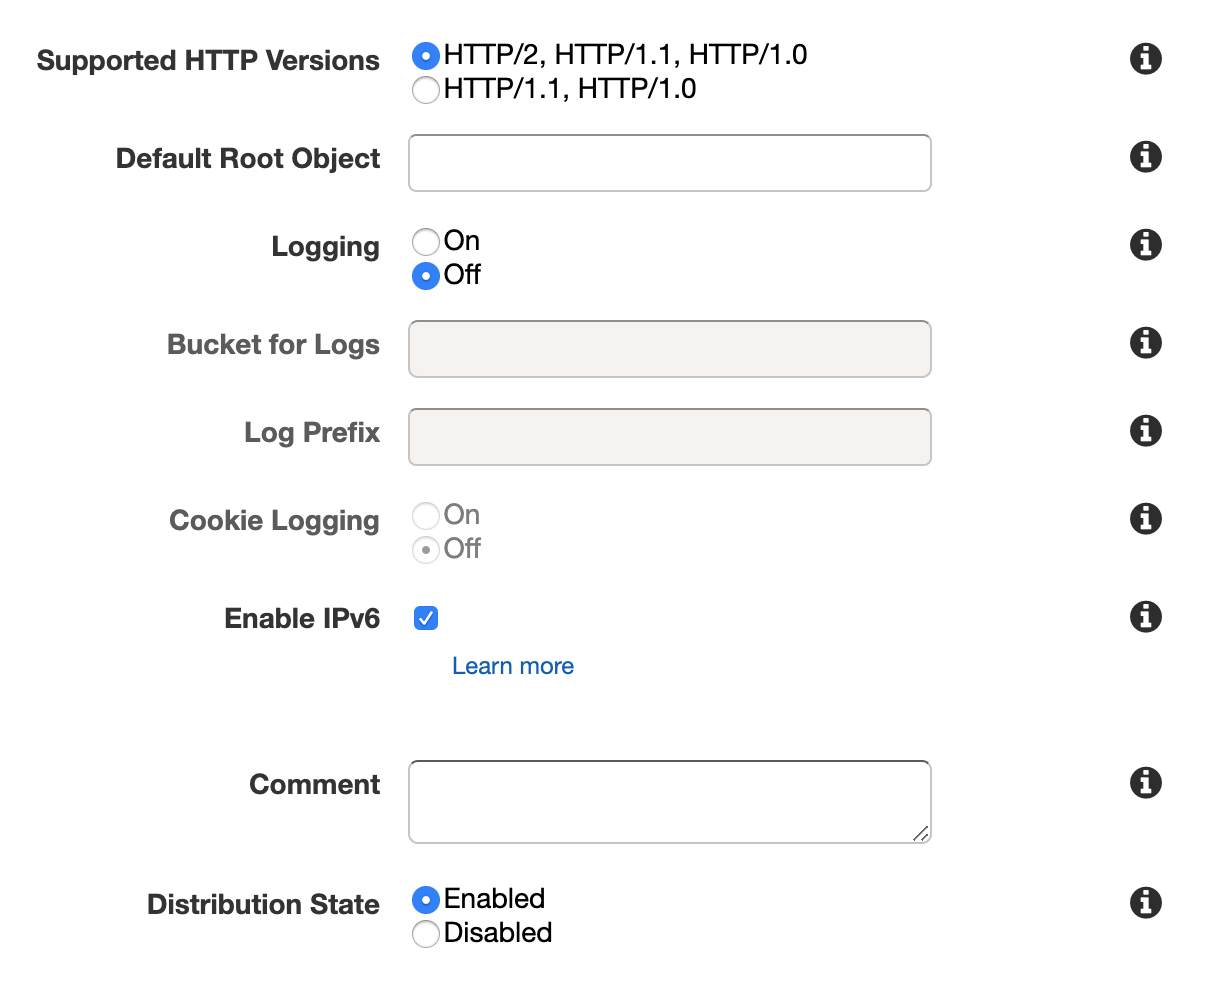Viewport: 1222px width, 988px height.
Task: Focus the Default Root Object field
Action: coord(670,163)
